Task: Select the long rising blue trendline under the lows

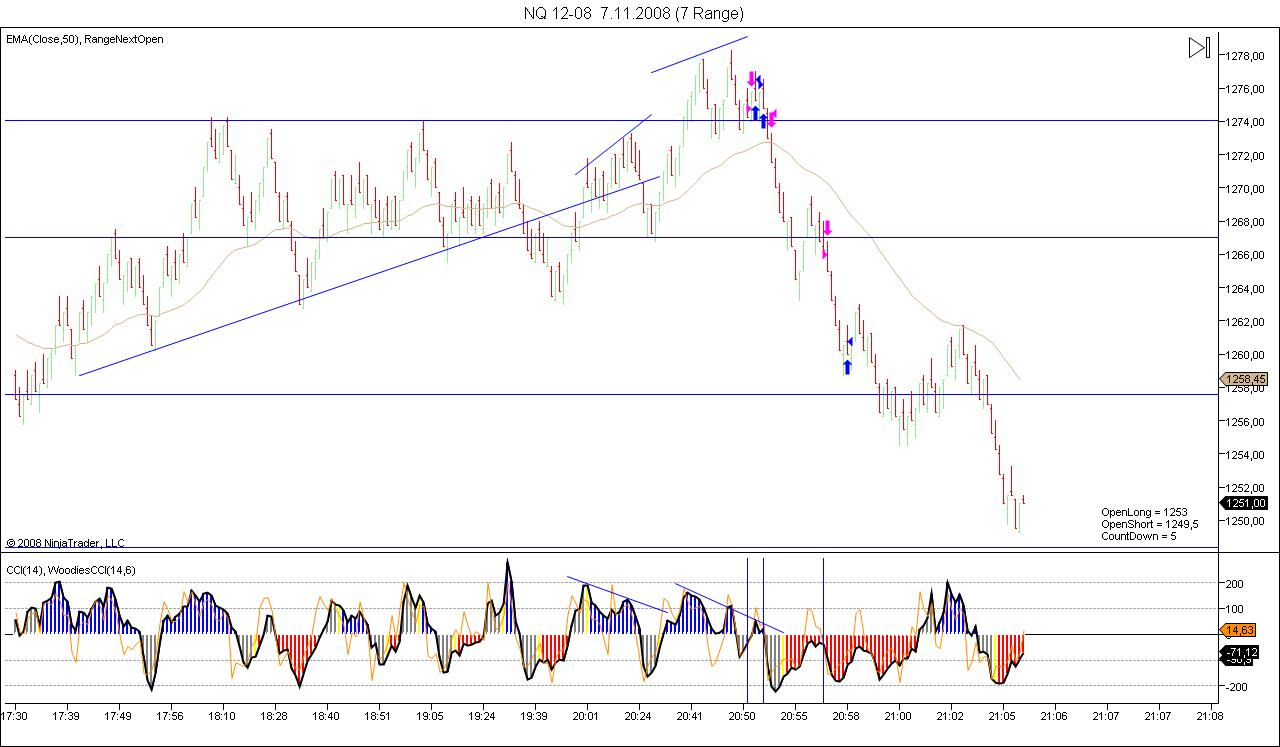Action: click(x=369, y=276)
